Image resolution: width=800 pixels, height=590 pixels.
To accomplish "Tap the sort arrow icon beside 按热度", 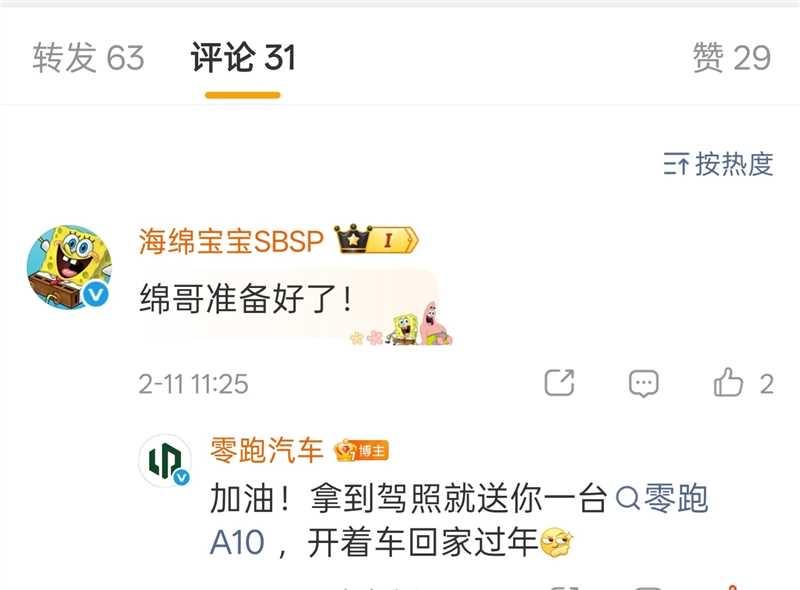I will click(676, 164).
